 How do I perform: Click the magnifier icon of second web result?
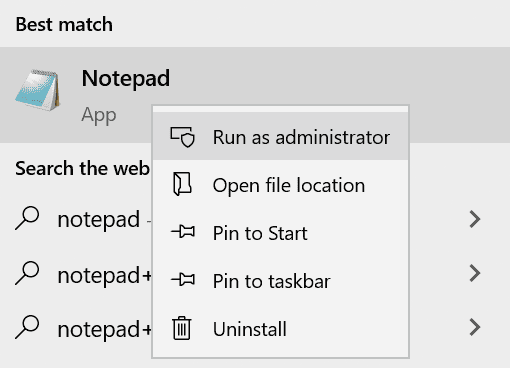27,273
